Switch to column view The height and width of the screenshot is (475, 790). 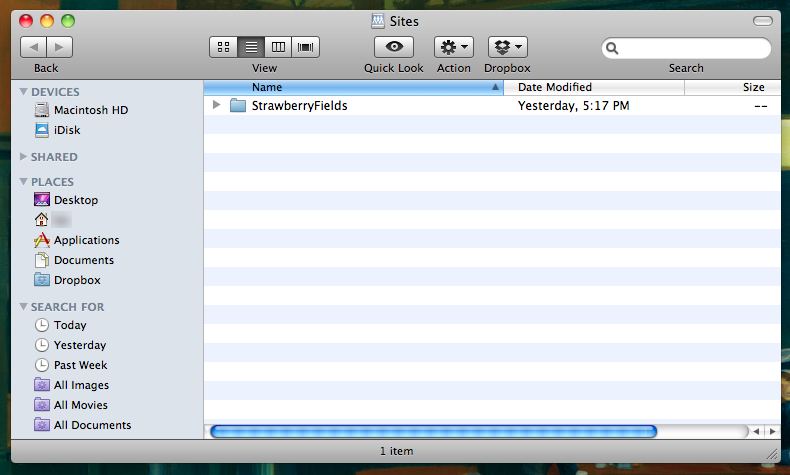(x=278, y=47)
